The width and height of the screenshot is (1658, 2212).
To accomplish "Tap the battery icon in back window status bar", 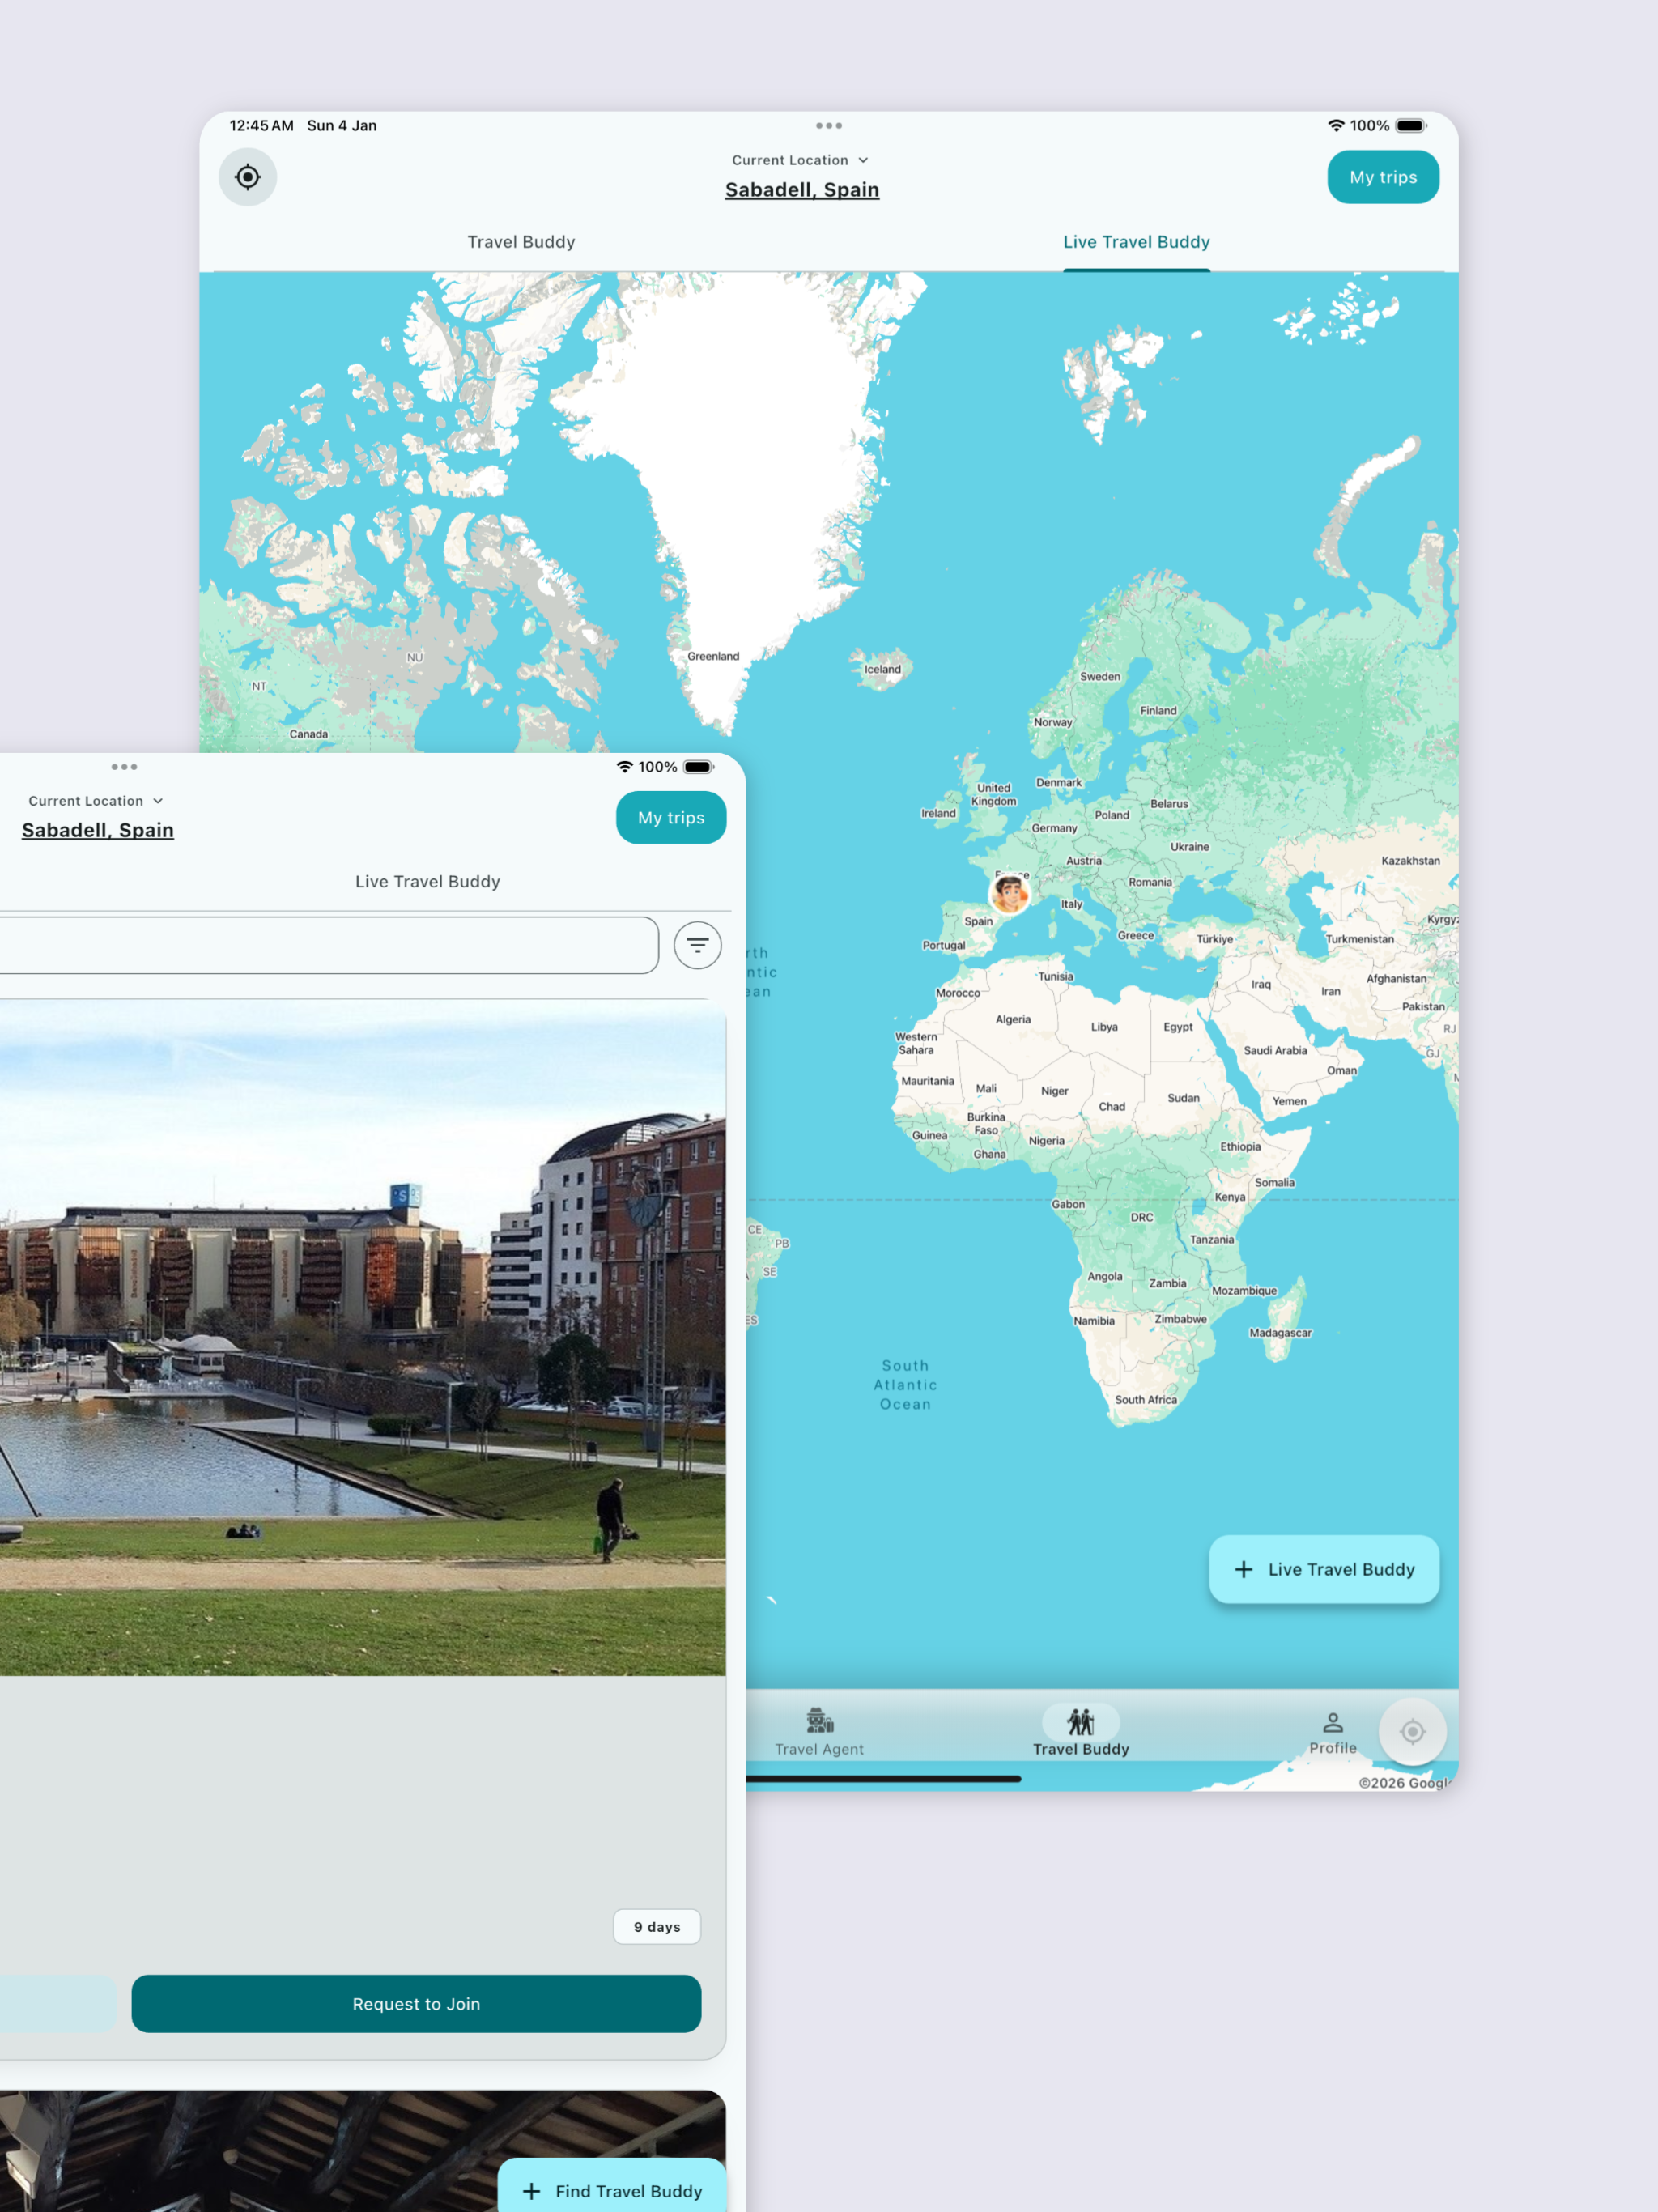I will 1411,126.
